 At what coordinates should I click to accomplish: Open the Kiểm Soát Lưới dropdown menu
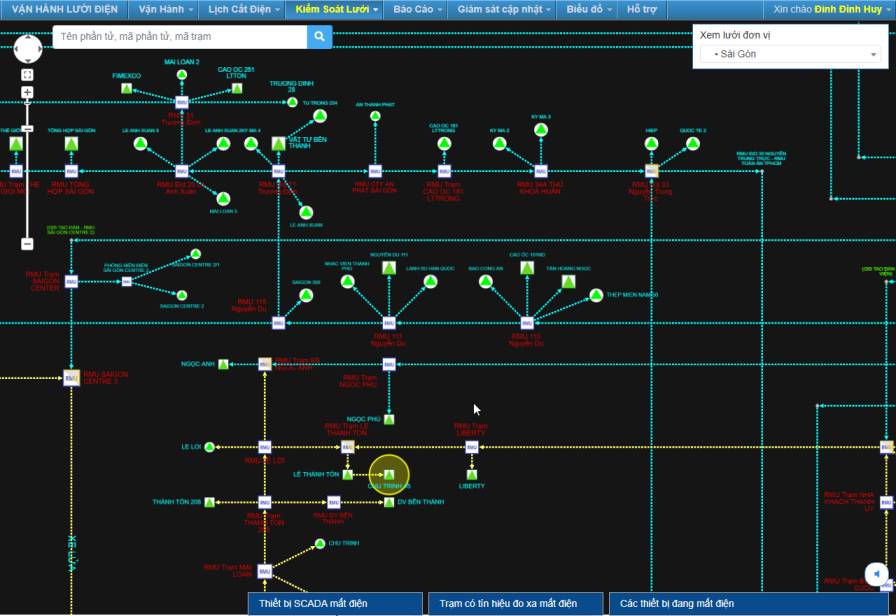pyautogui.click(x=336, y=9)
